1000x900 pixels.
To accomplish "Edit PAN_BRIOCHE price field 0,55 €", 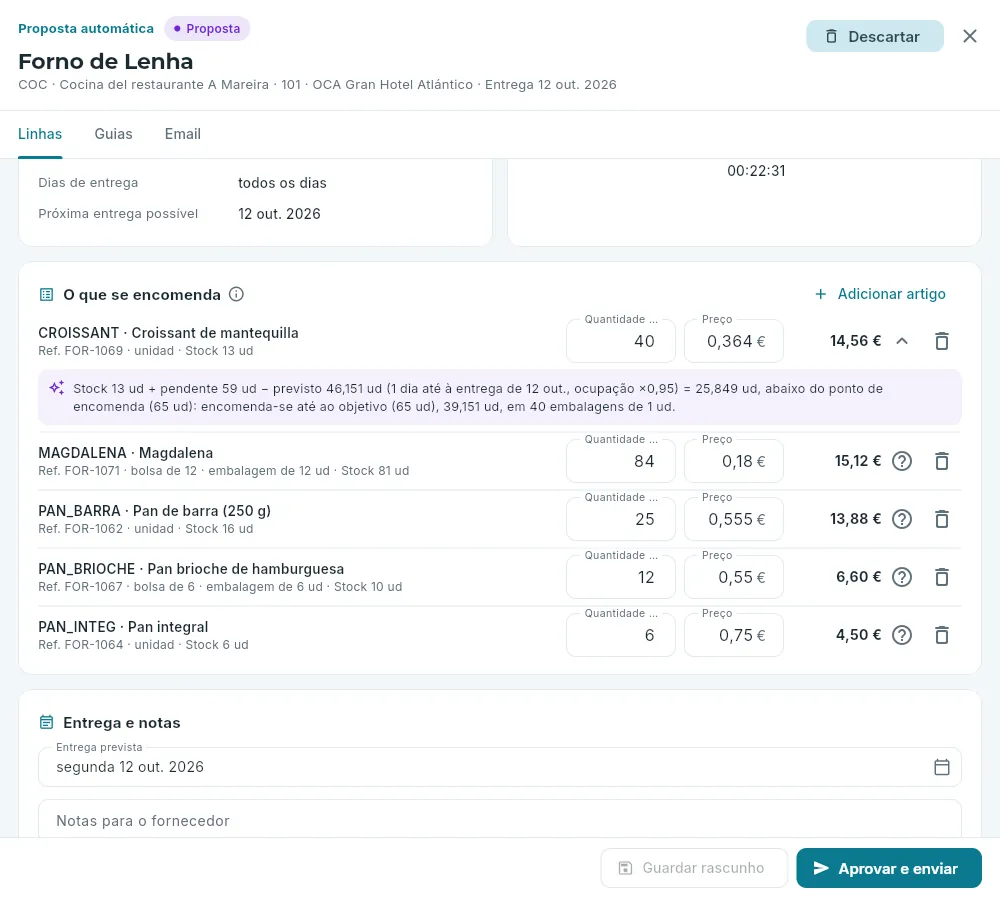I will [x=733, y=577].
